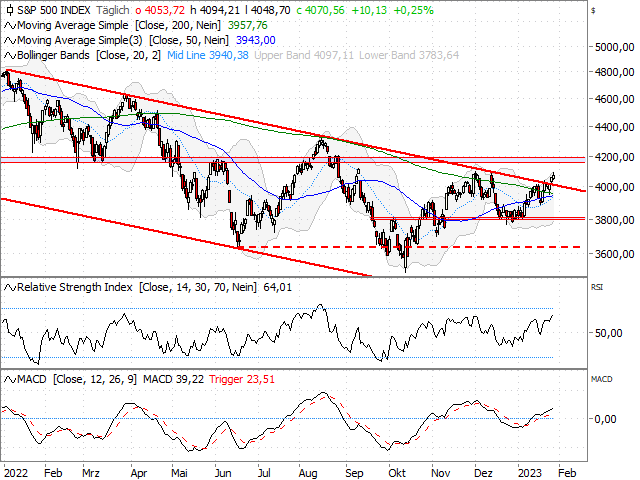The height and width of the screenshot is (480, 640).
Task: Click the Mai date axis label
Action: (179, 473)
